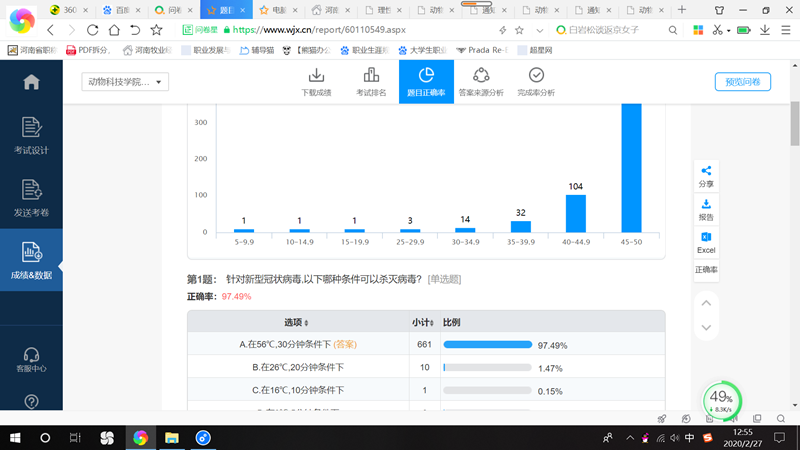
Task: Open File Explorer from the taskbar
Action: point(171,438)
